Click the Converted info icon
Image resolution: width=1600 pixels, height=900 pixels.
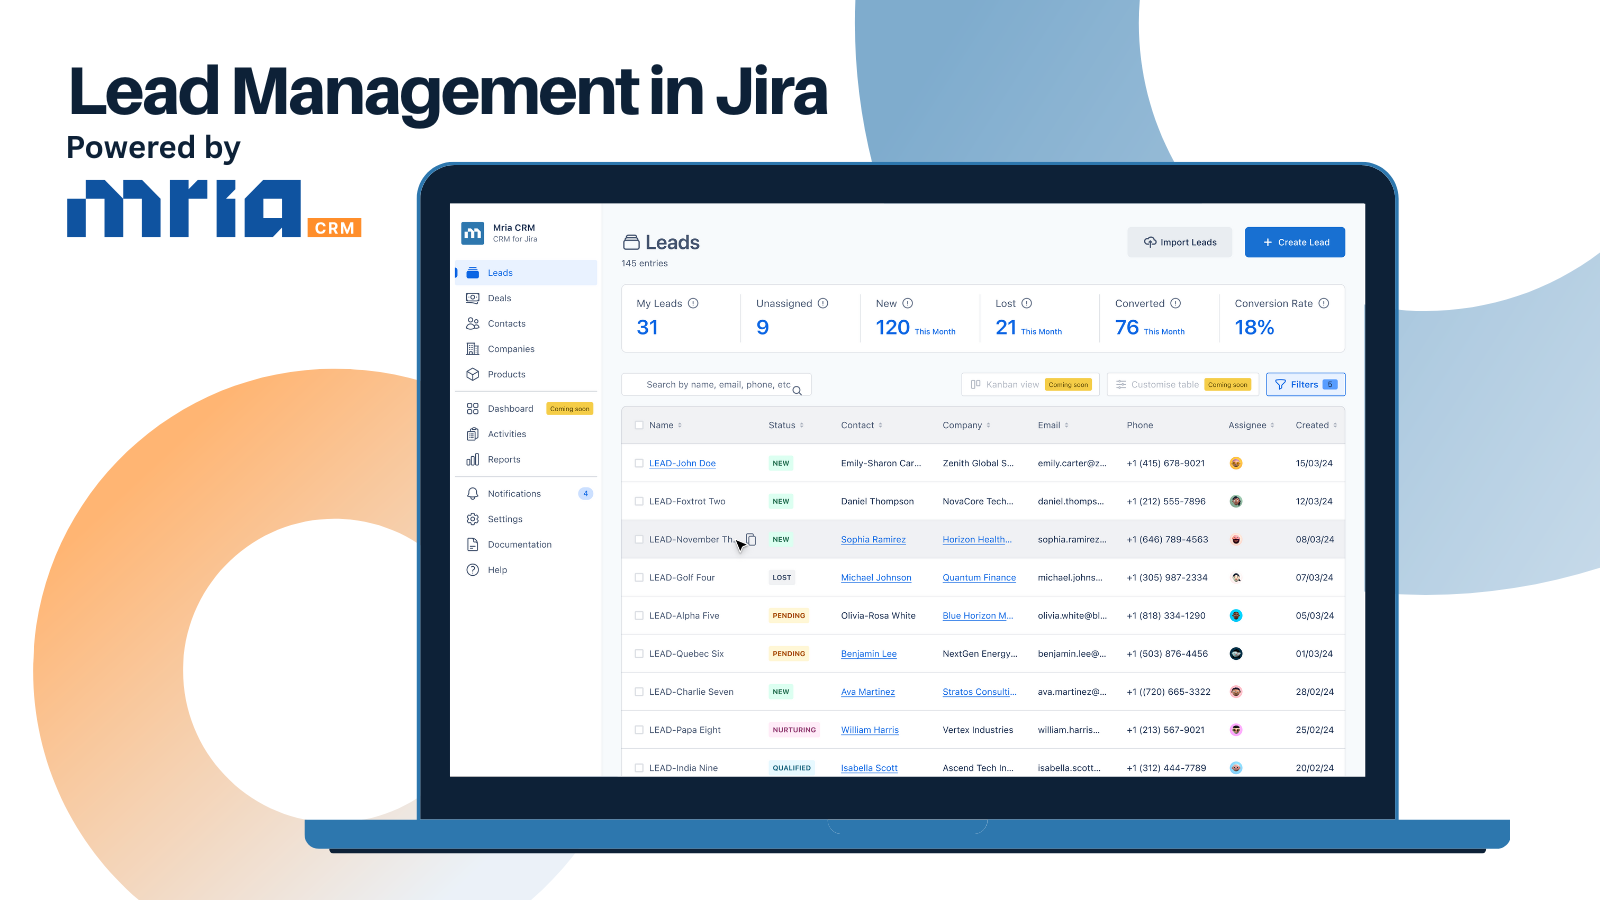(x=1176, y=303)
